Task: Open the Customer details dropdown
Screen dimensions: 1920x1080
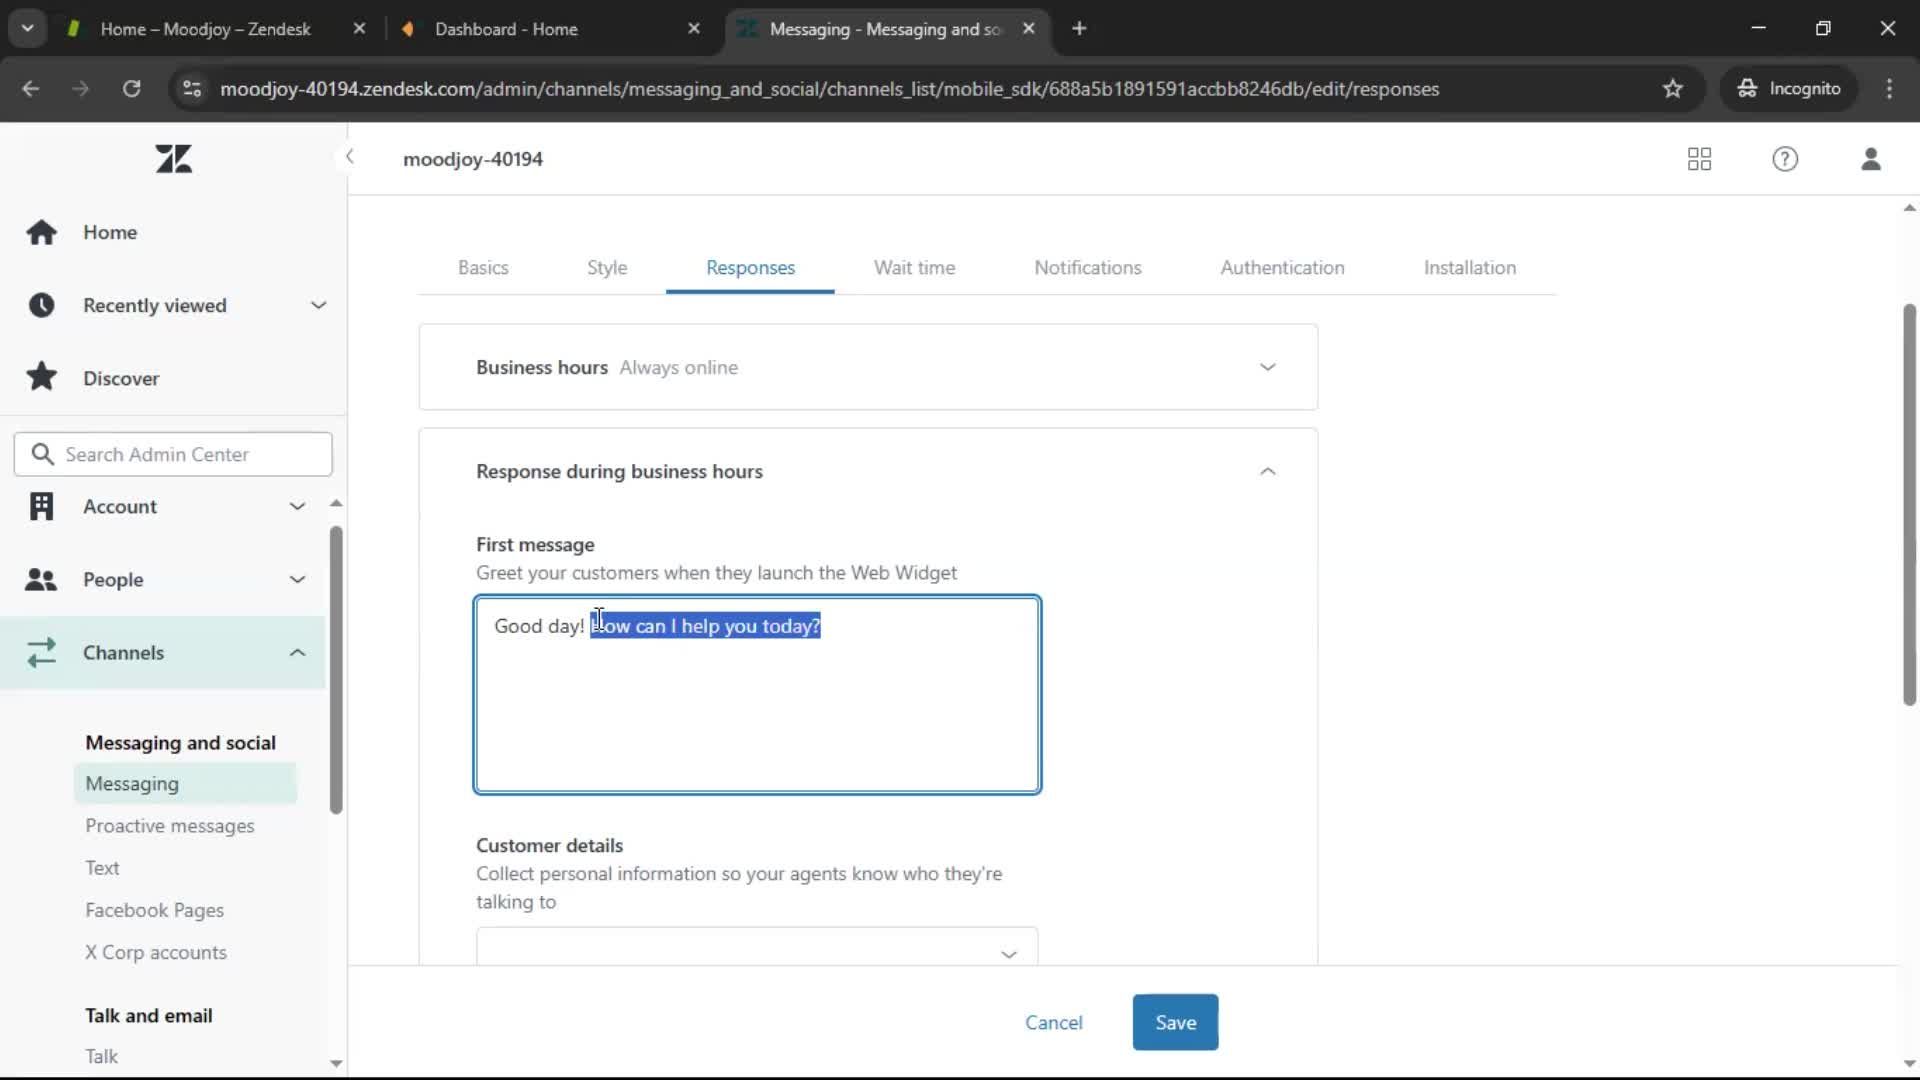Action: 757,946
